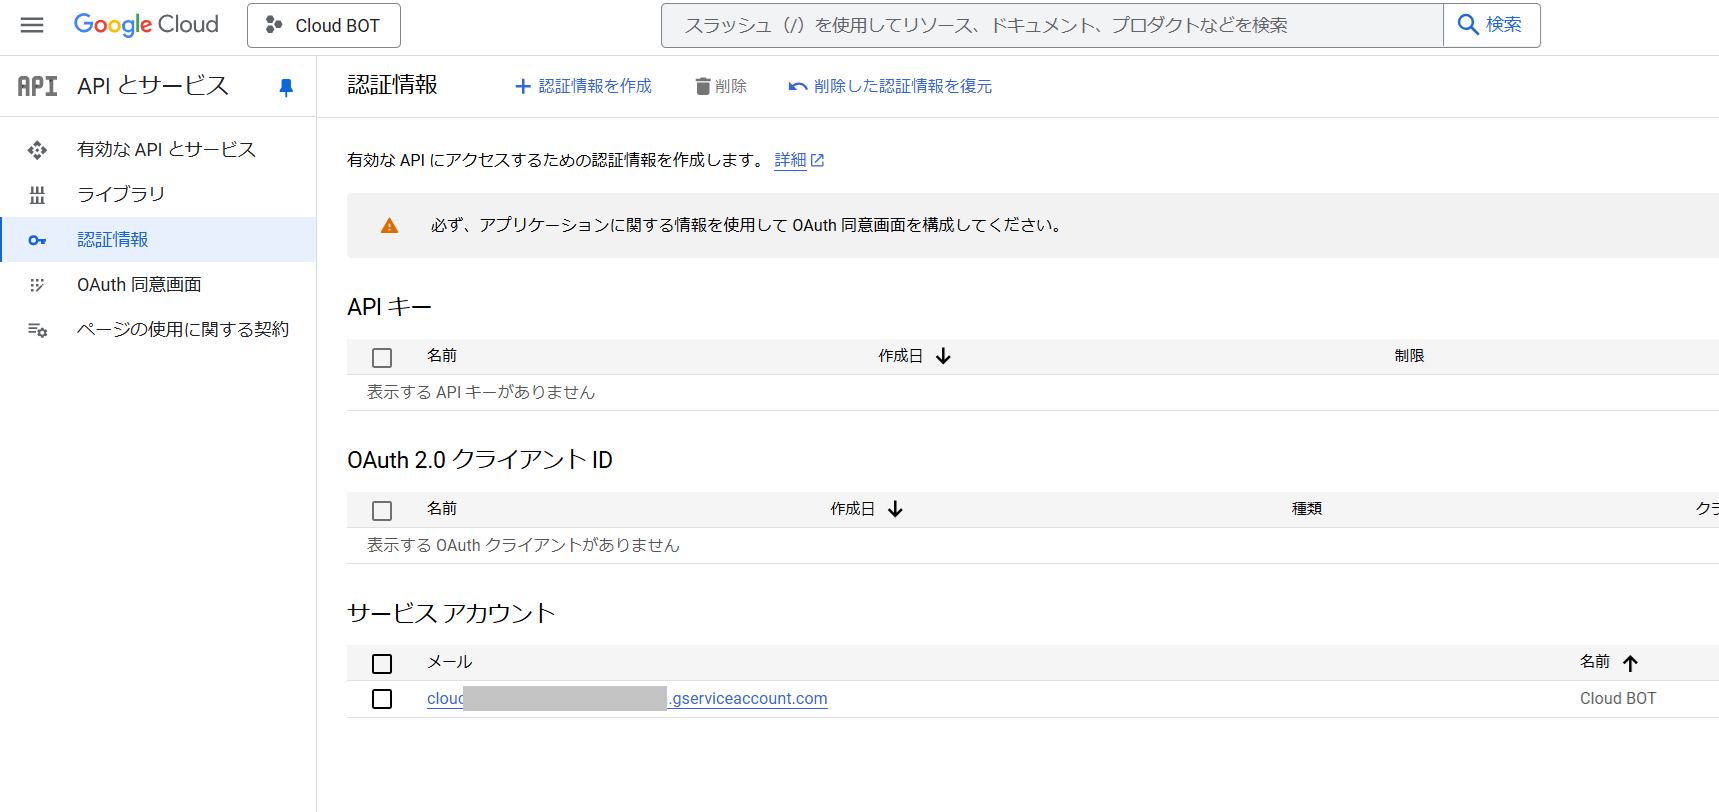Focus the resource search field
Screen dimensions: 1719x812
point(1052,25)
